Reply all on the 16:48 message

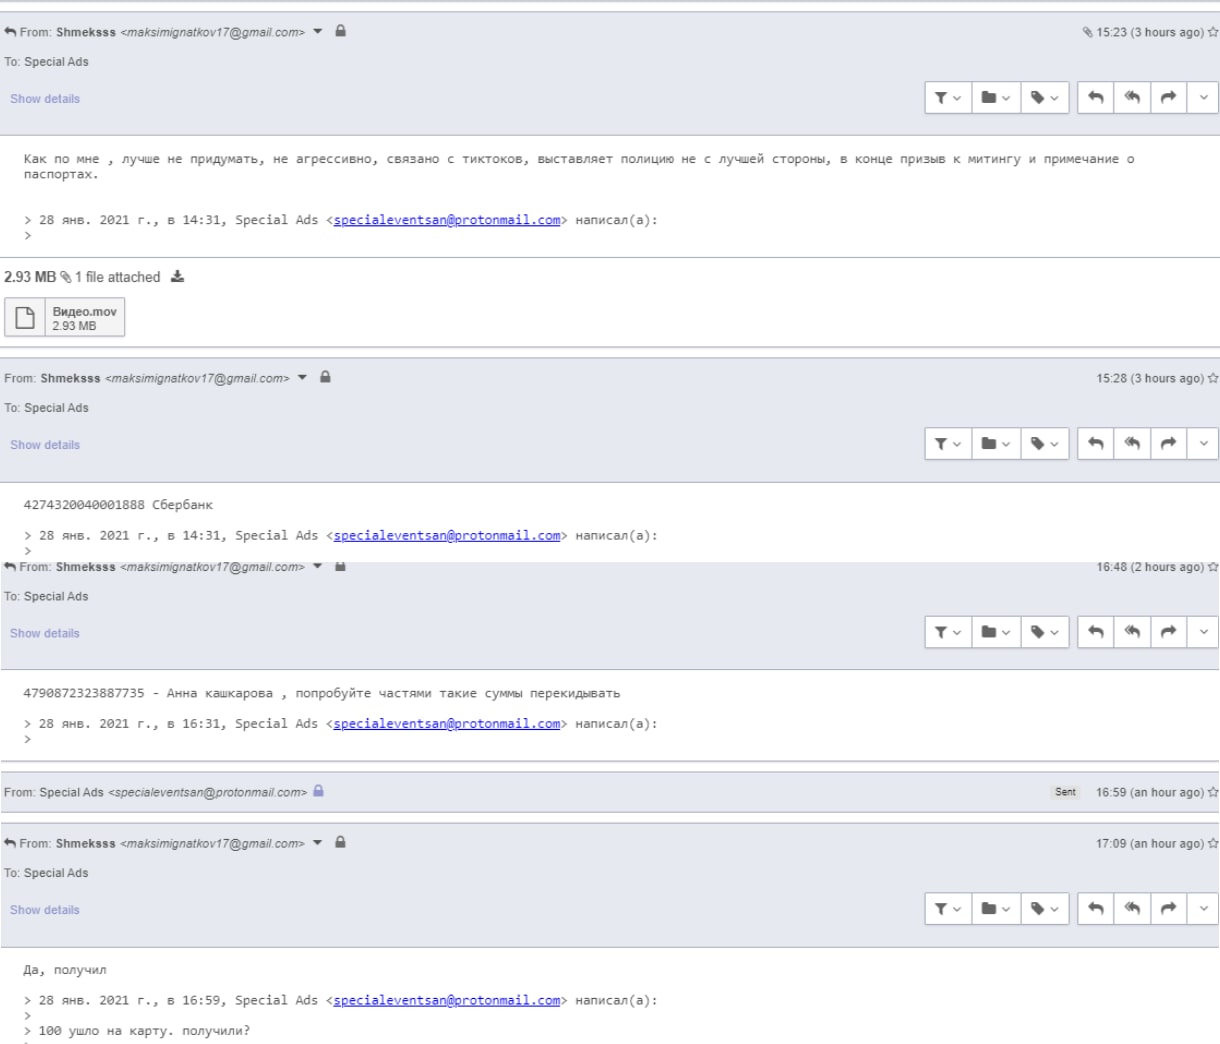[1132, 632]
